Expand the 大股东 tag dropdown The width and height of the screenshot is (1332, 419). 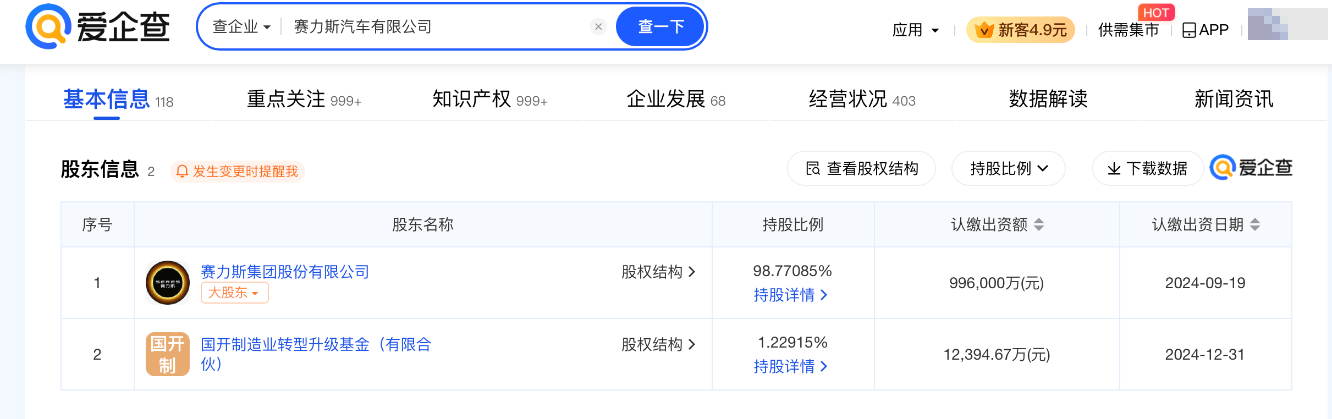(235, 293)
